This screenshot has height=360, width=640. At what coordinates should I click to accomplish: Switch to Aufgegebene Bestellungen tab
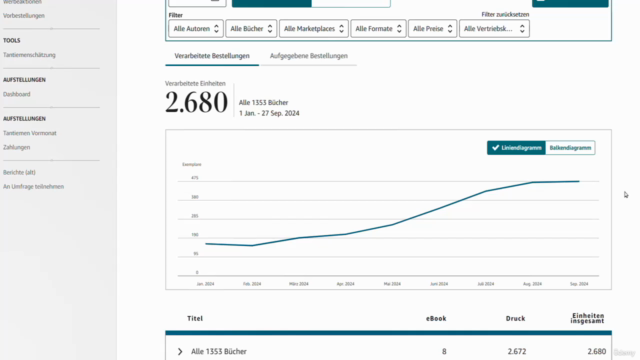309,56
